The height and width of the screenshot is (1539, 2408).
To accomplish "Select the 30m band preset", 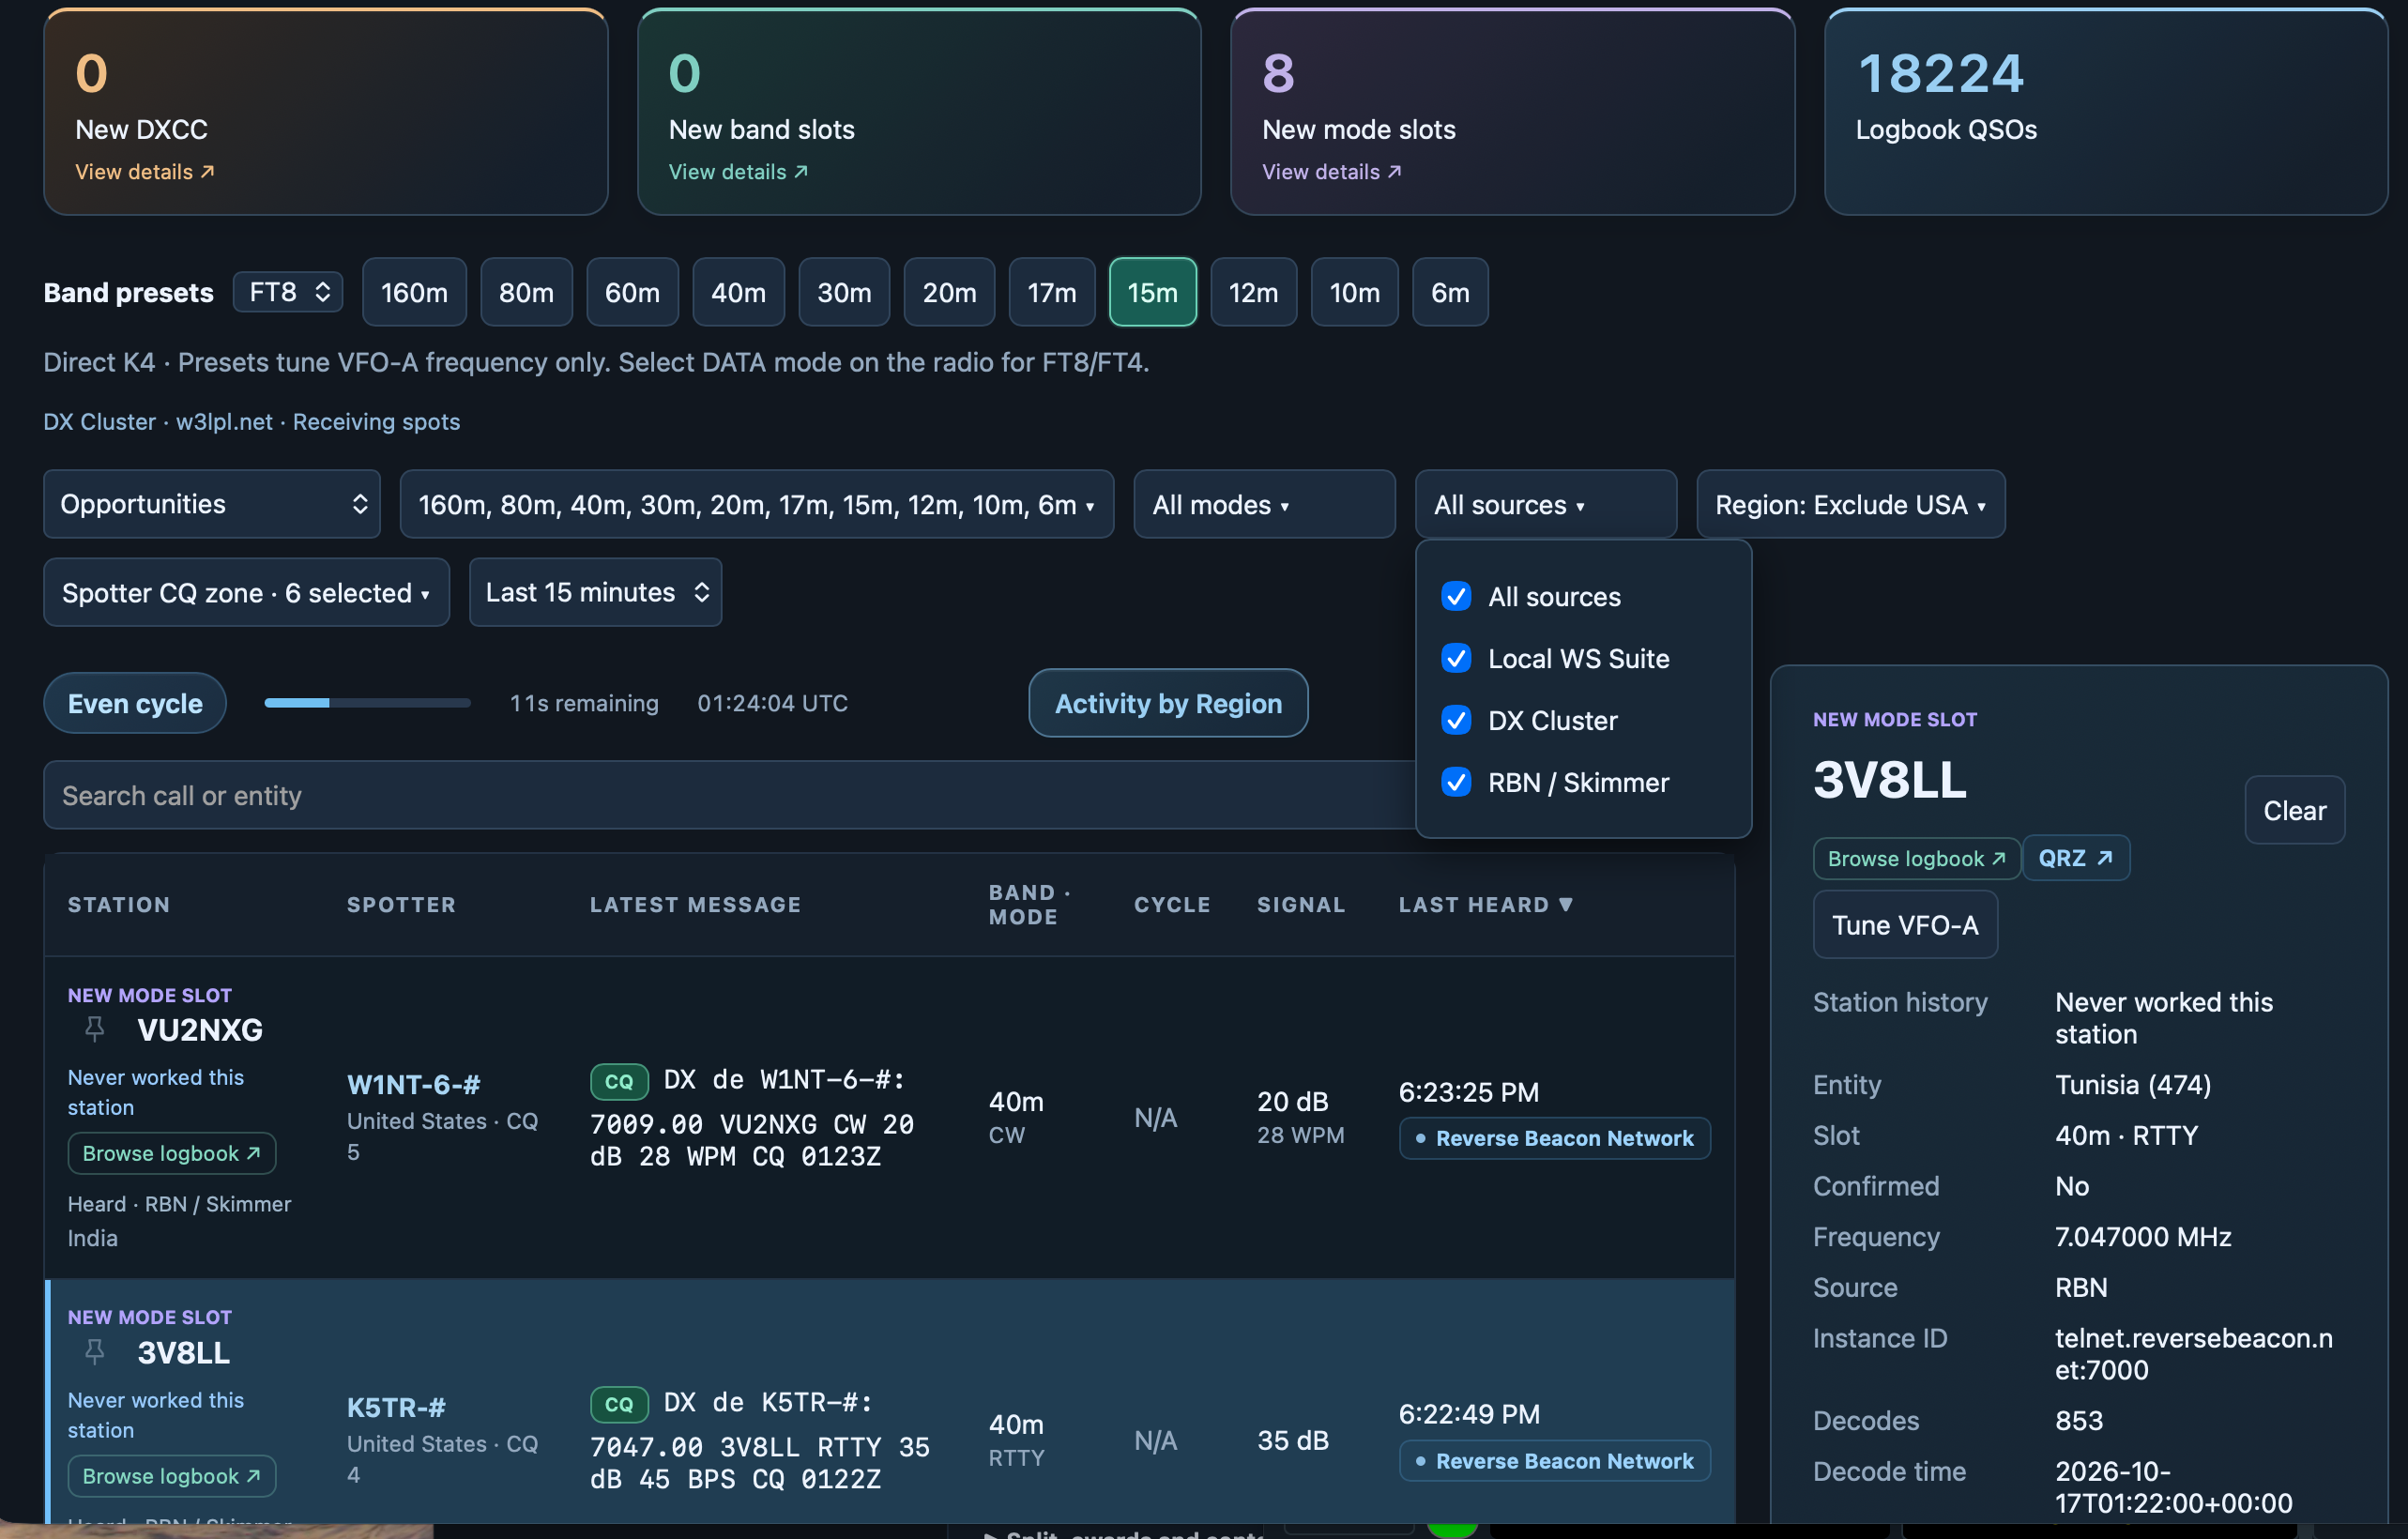I will (844, 292).
